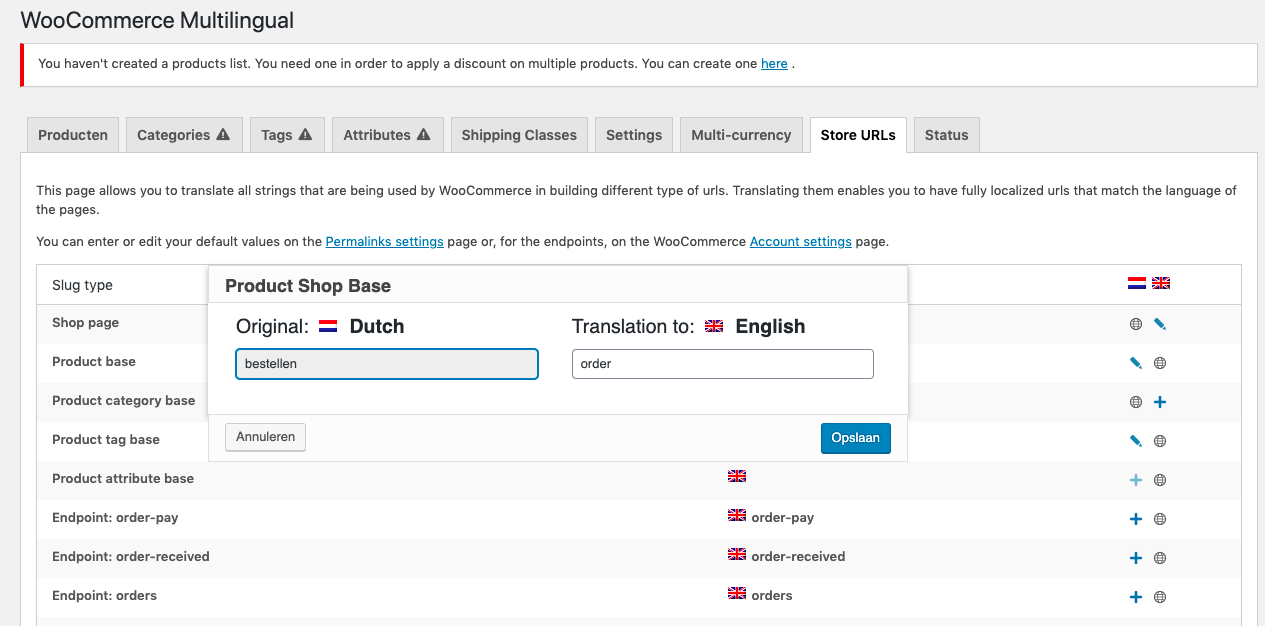
Task: Add translation plus in Product attribute base row
Action: click(x=1136, y=480)
